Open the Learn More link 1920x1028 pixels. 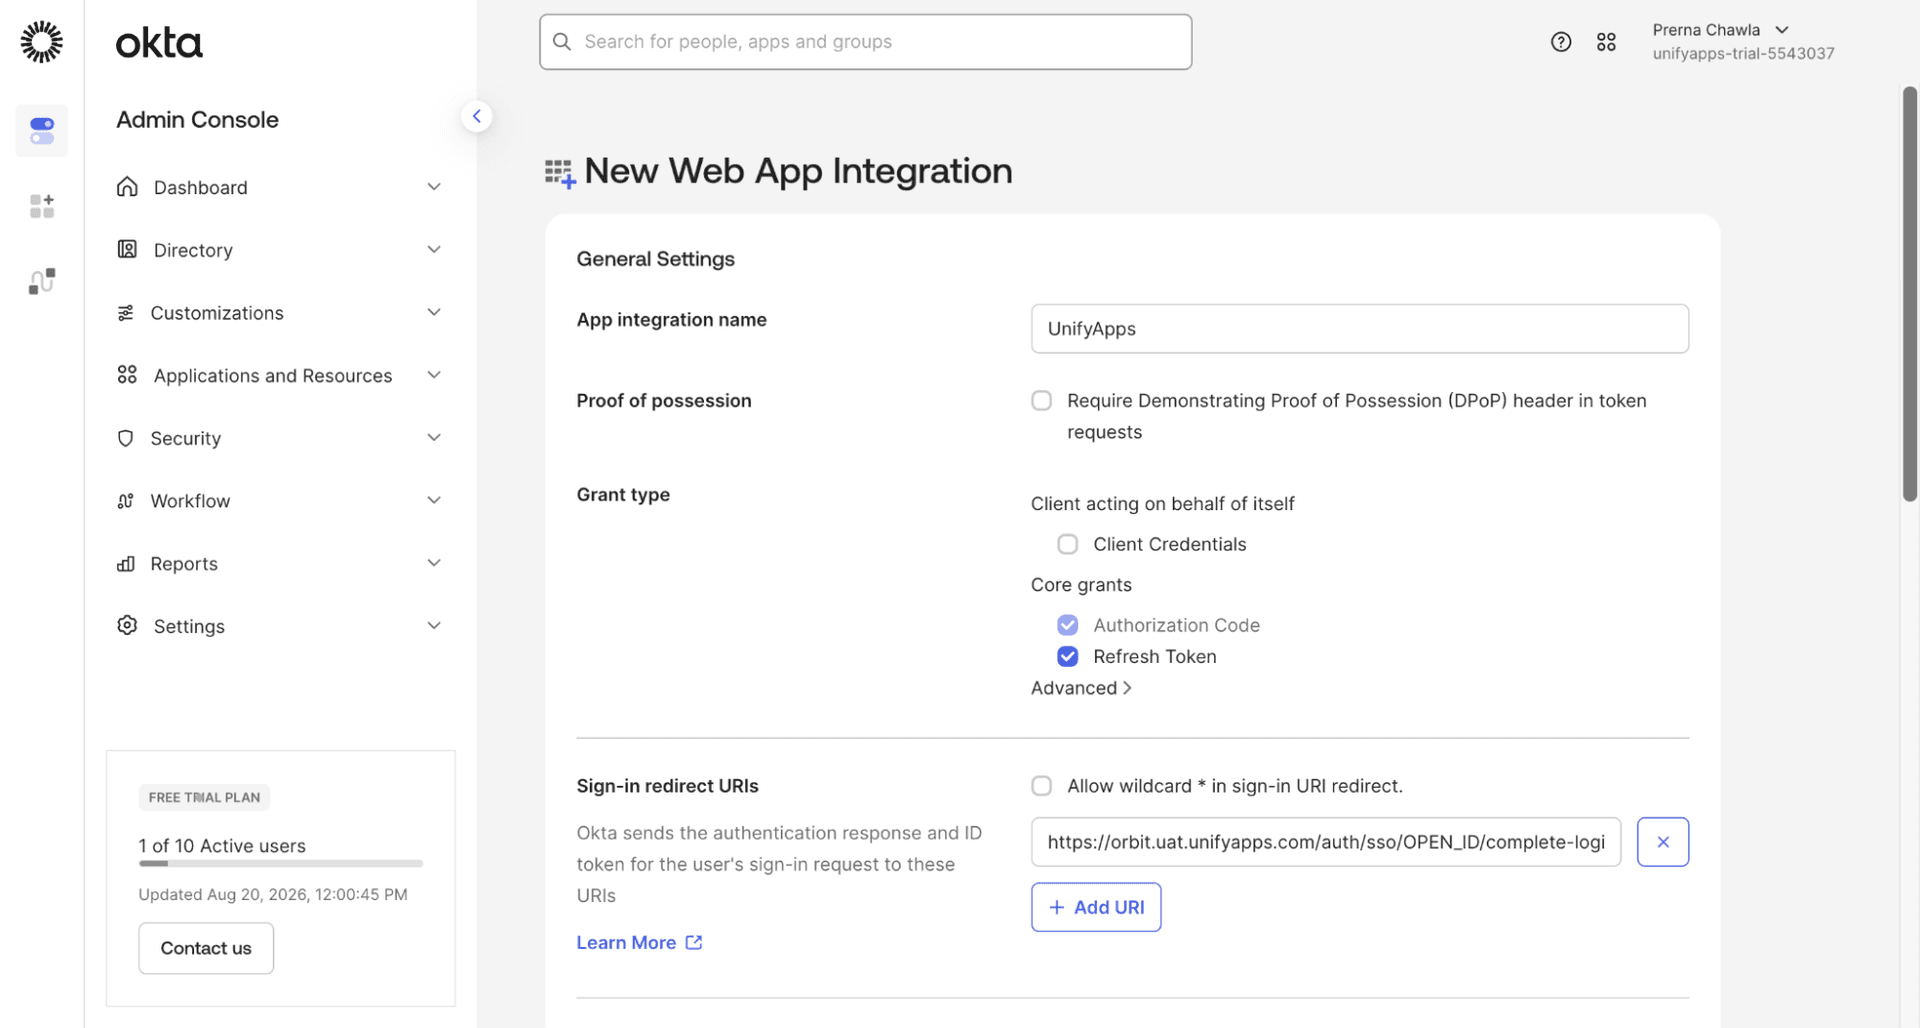coord(626,943)
